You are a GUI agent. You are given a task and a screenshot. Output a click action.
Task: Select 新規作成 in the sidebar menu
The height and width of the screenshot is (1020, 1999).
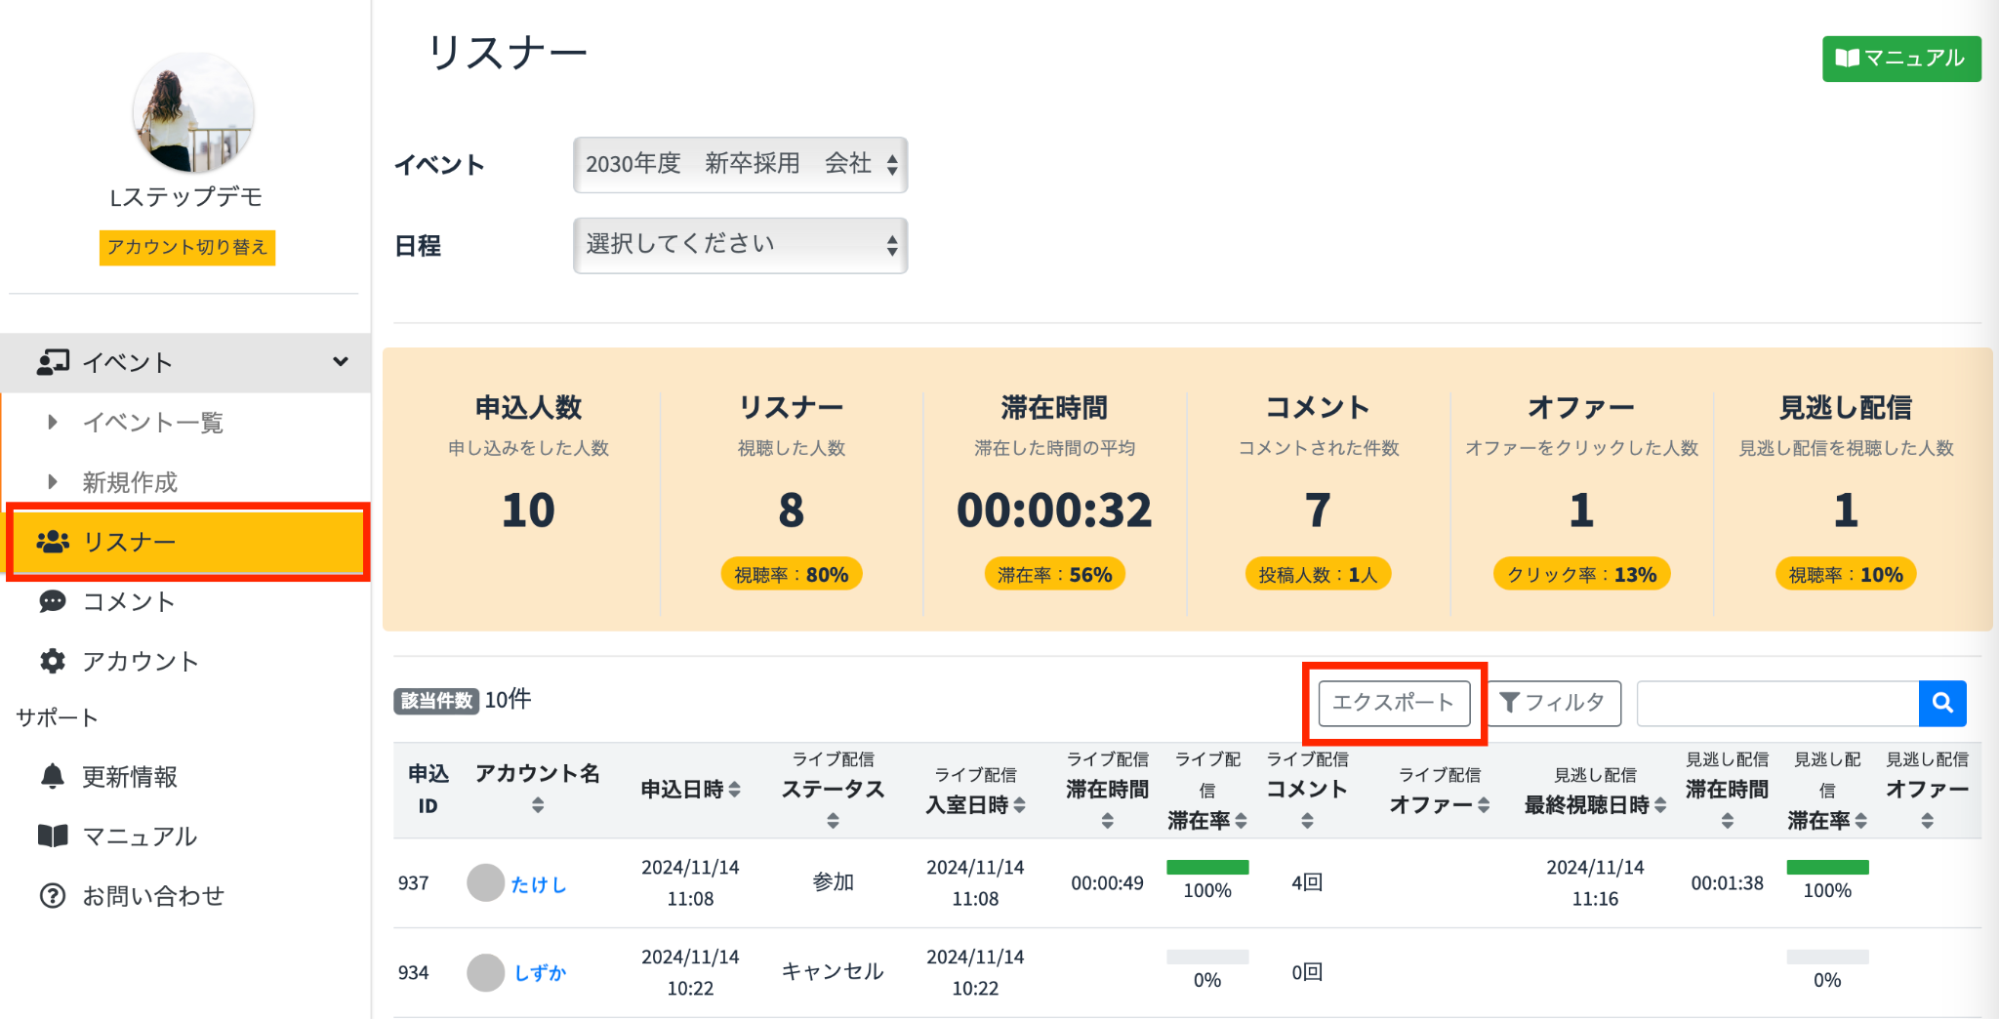pos(131,481)
